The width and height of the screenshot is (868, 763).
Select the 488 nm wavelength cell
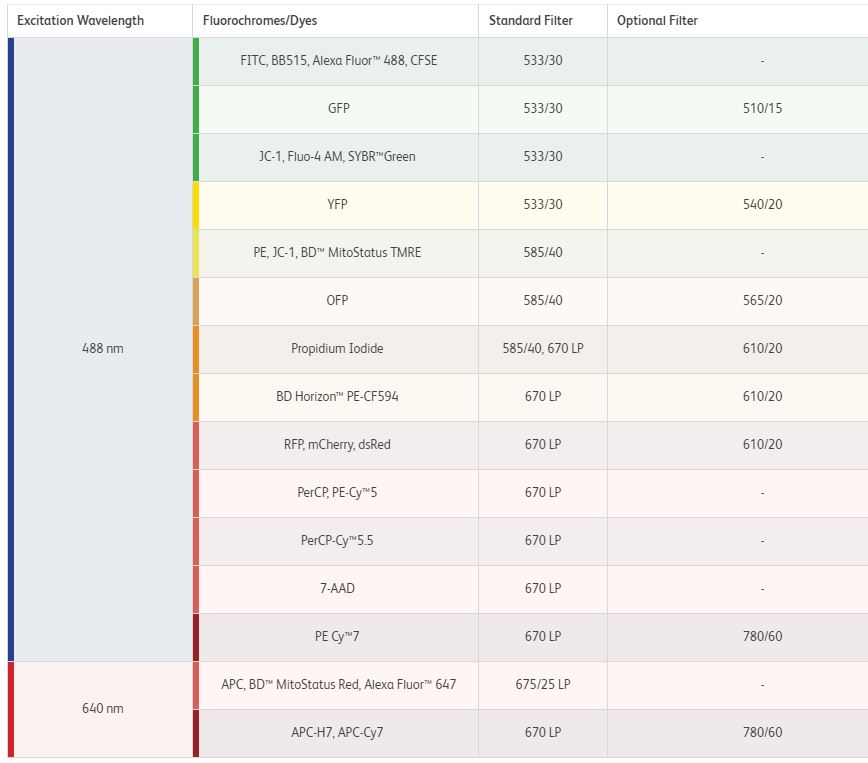(103, 349)
